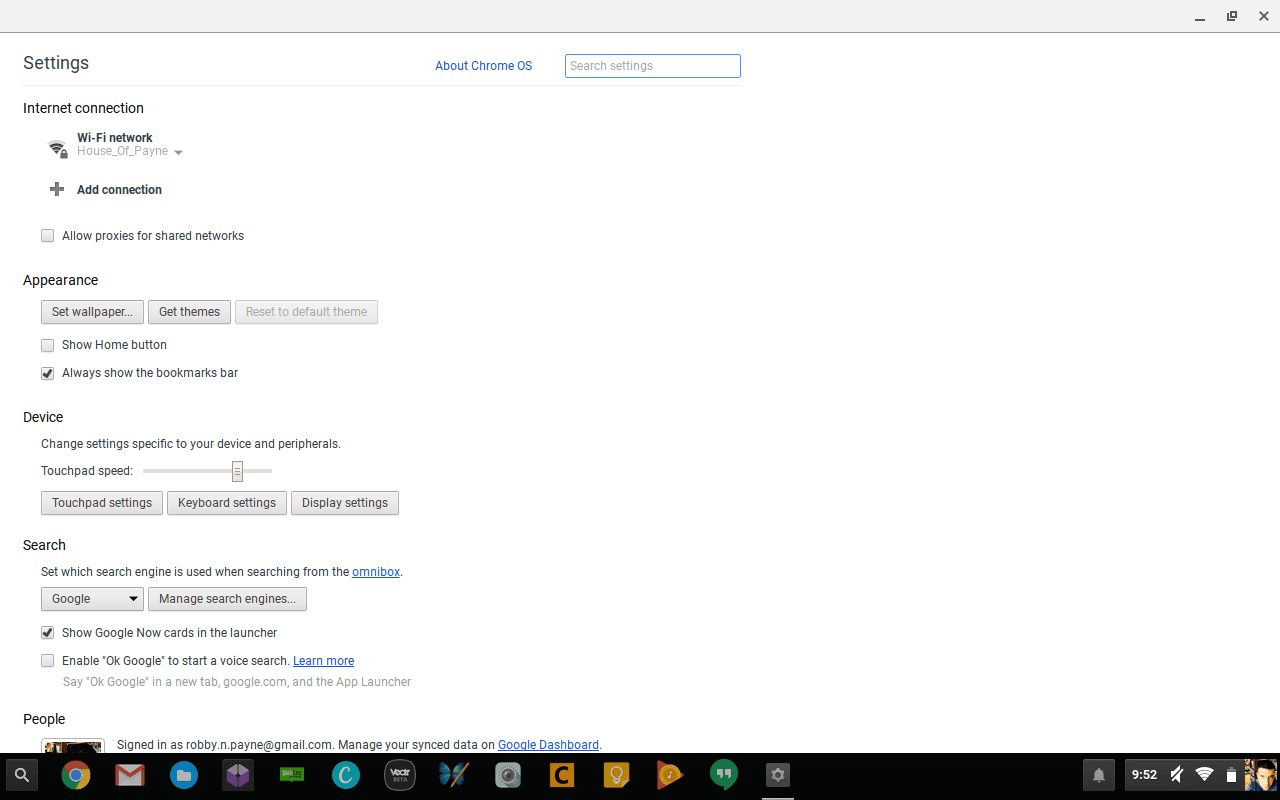The image size is (1280, 800).
Task: Adjust the touchpad speed slider
Action: click(237, 470)
